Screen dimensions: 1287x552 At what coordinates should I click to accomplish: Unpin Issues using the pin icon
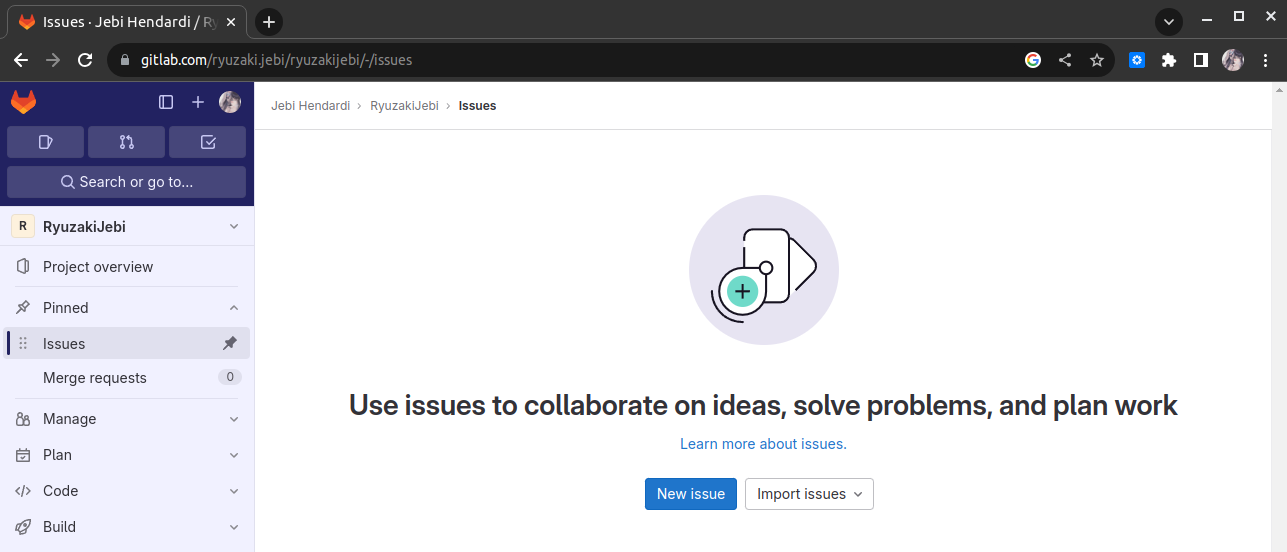(x=230, y=344)
